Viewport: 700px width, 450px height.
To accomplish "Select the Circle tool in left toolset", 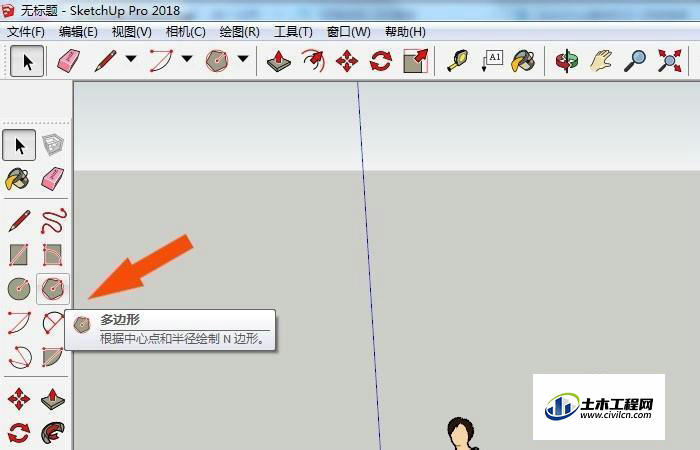I will point(19,289).
